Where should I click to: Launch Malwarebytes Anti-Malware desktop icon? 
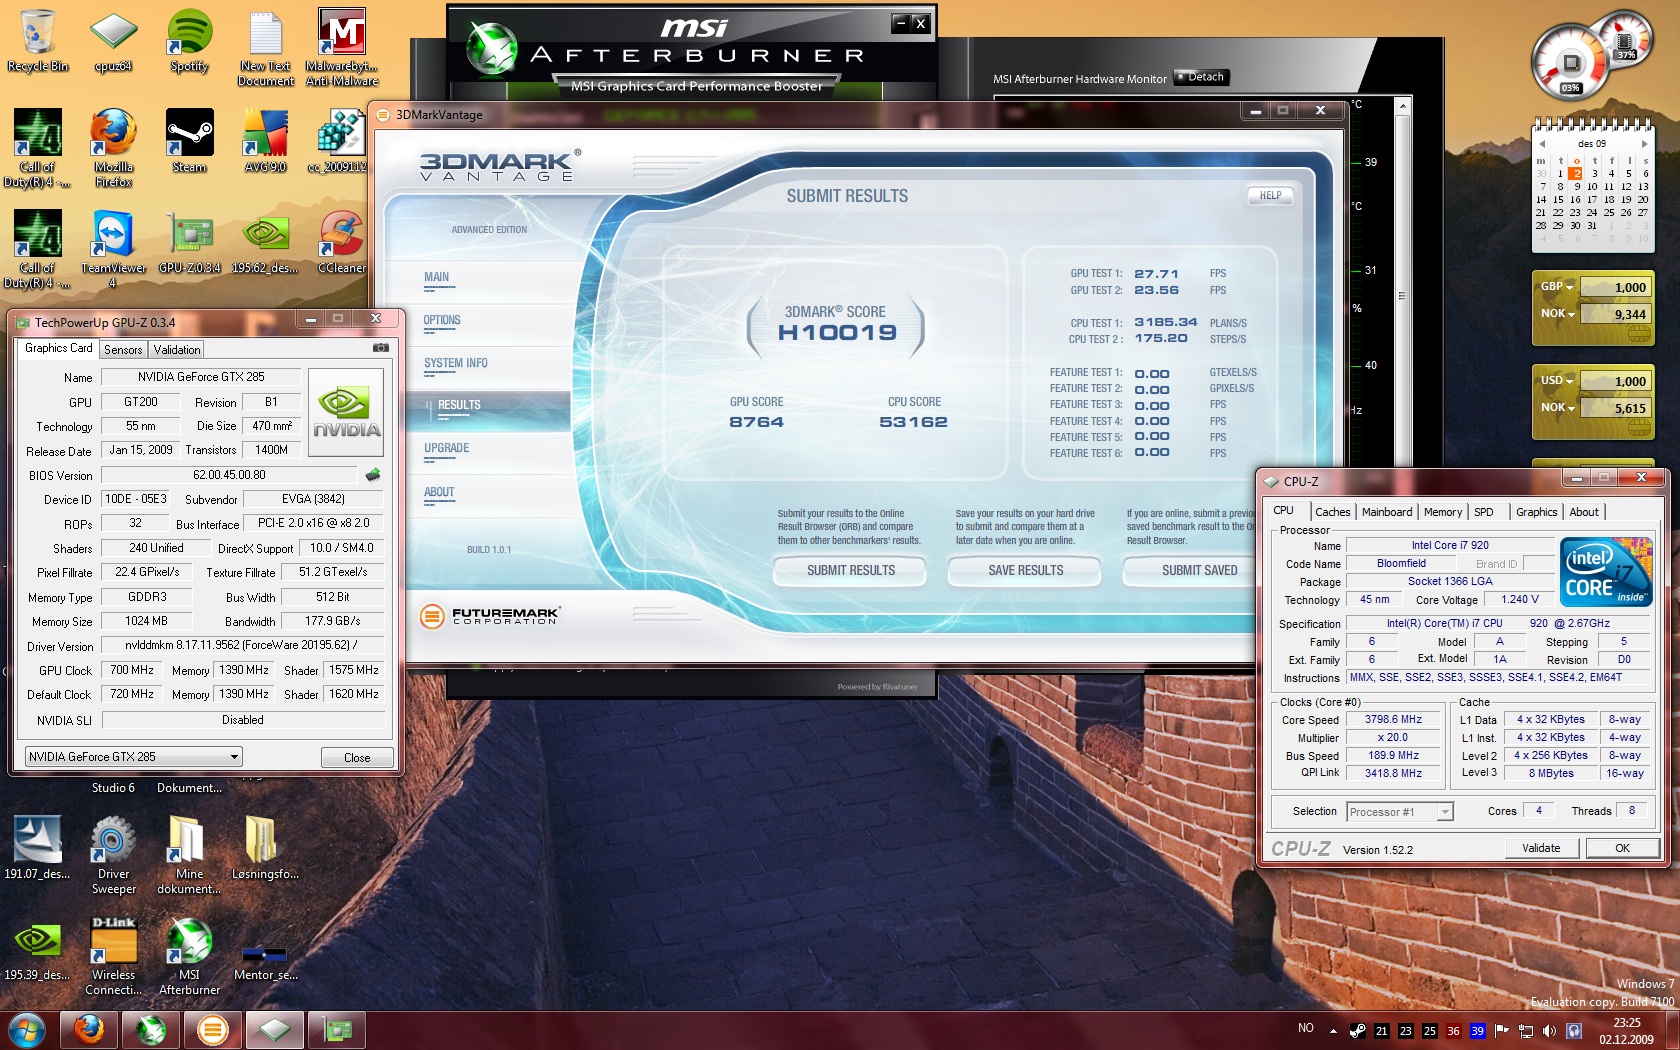[342, 47]
